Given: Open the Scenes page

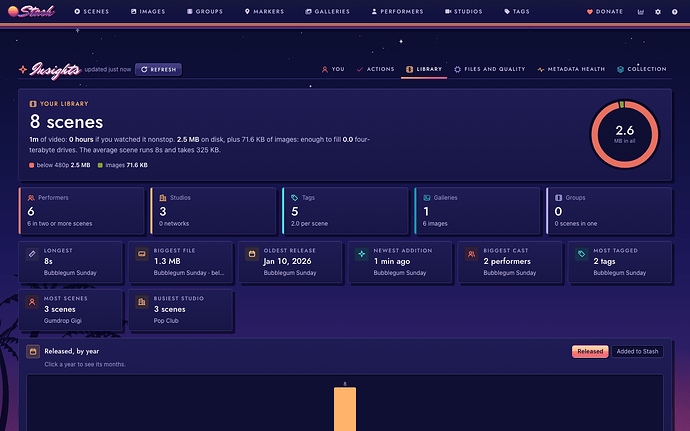Looking at the screenshot, I should 92,11.
